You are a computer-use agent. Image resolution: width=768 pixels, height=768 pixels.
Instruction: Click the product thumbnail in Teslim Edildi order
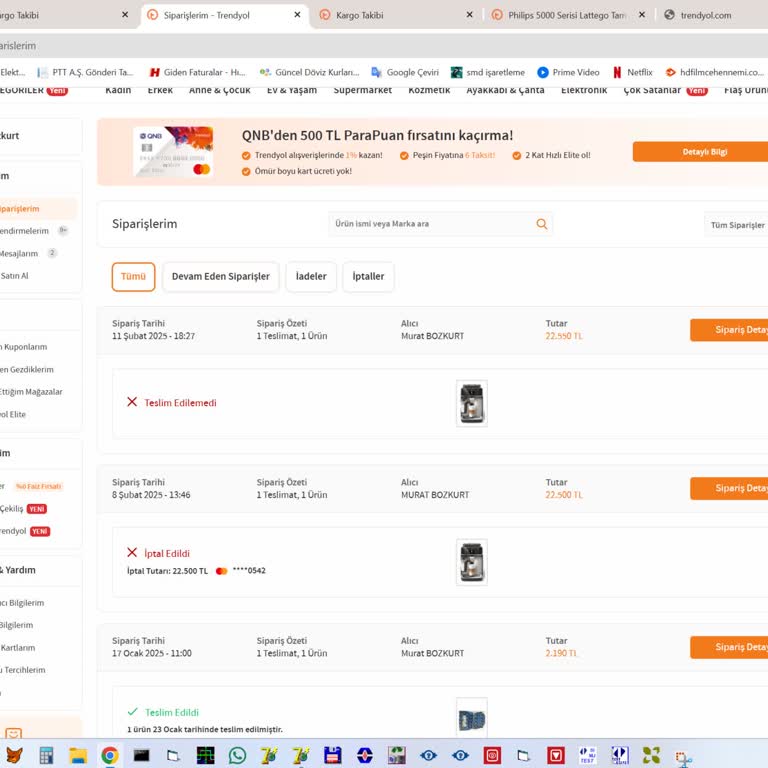(x=472, y=719)
